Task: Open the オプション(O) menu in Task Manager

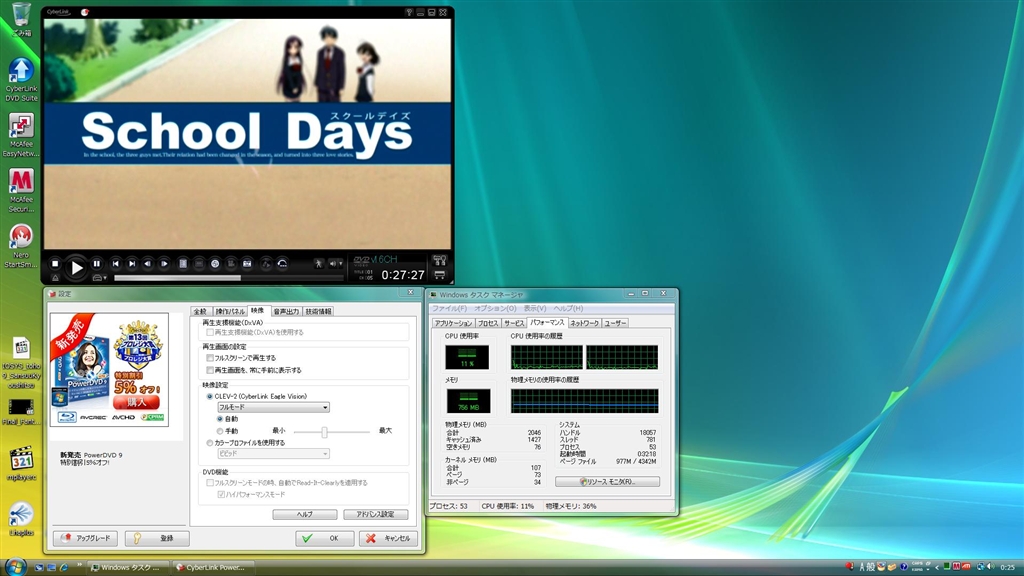Action: point(495,308)
